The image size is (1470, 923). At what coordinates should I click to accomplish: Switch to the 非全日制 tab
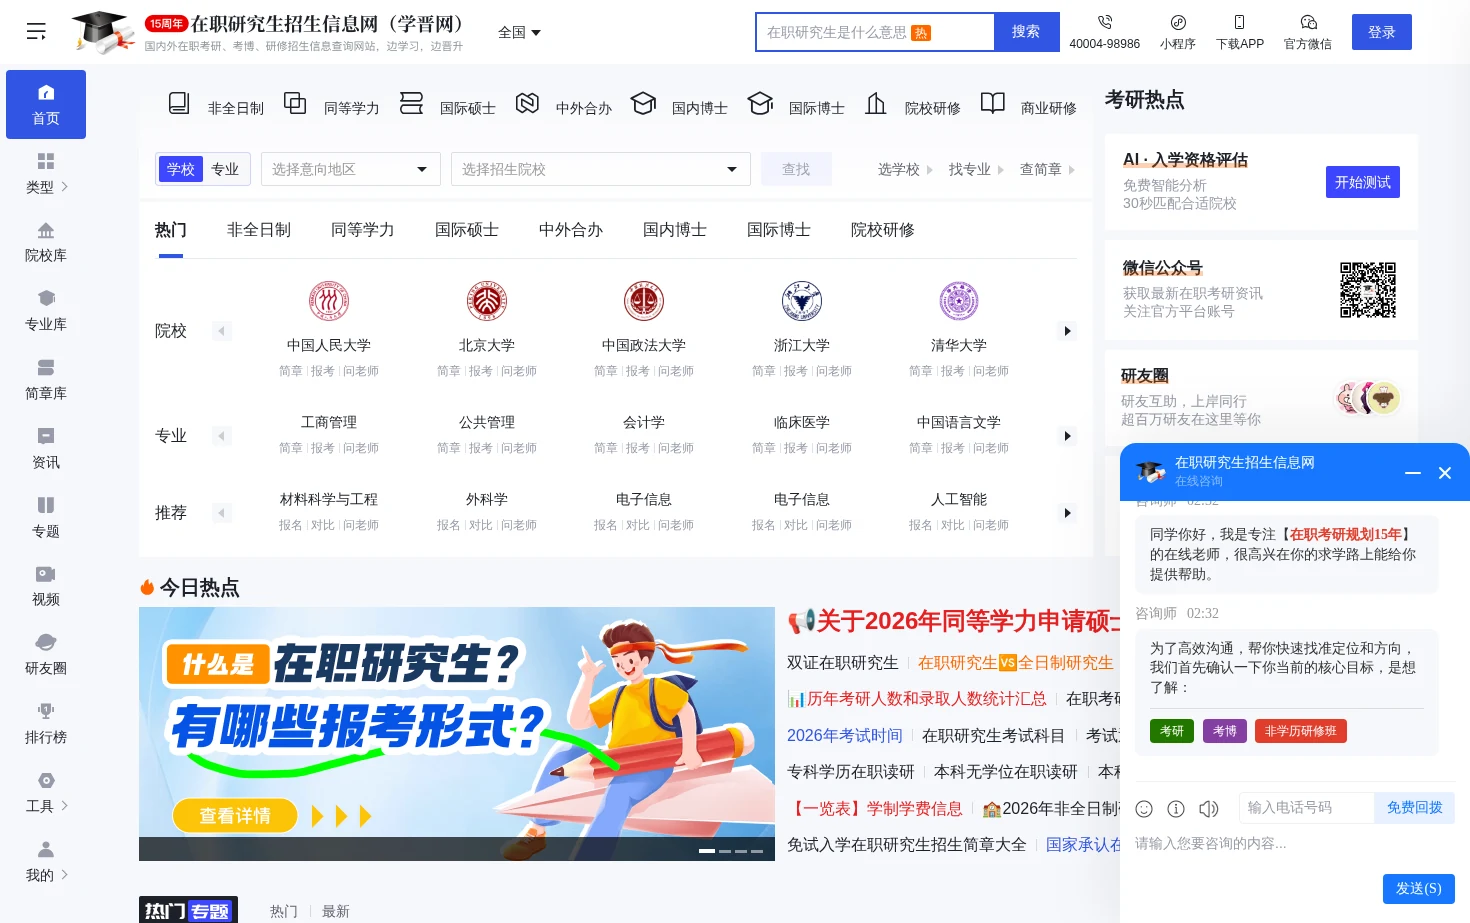tap(259, 230)
